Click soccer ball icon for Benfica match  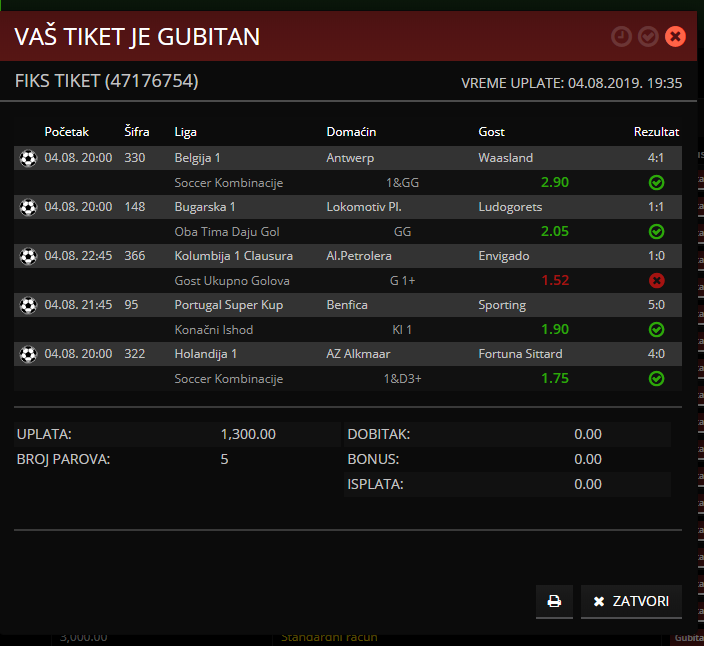tap(28, 305)
